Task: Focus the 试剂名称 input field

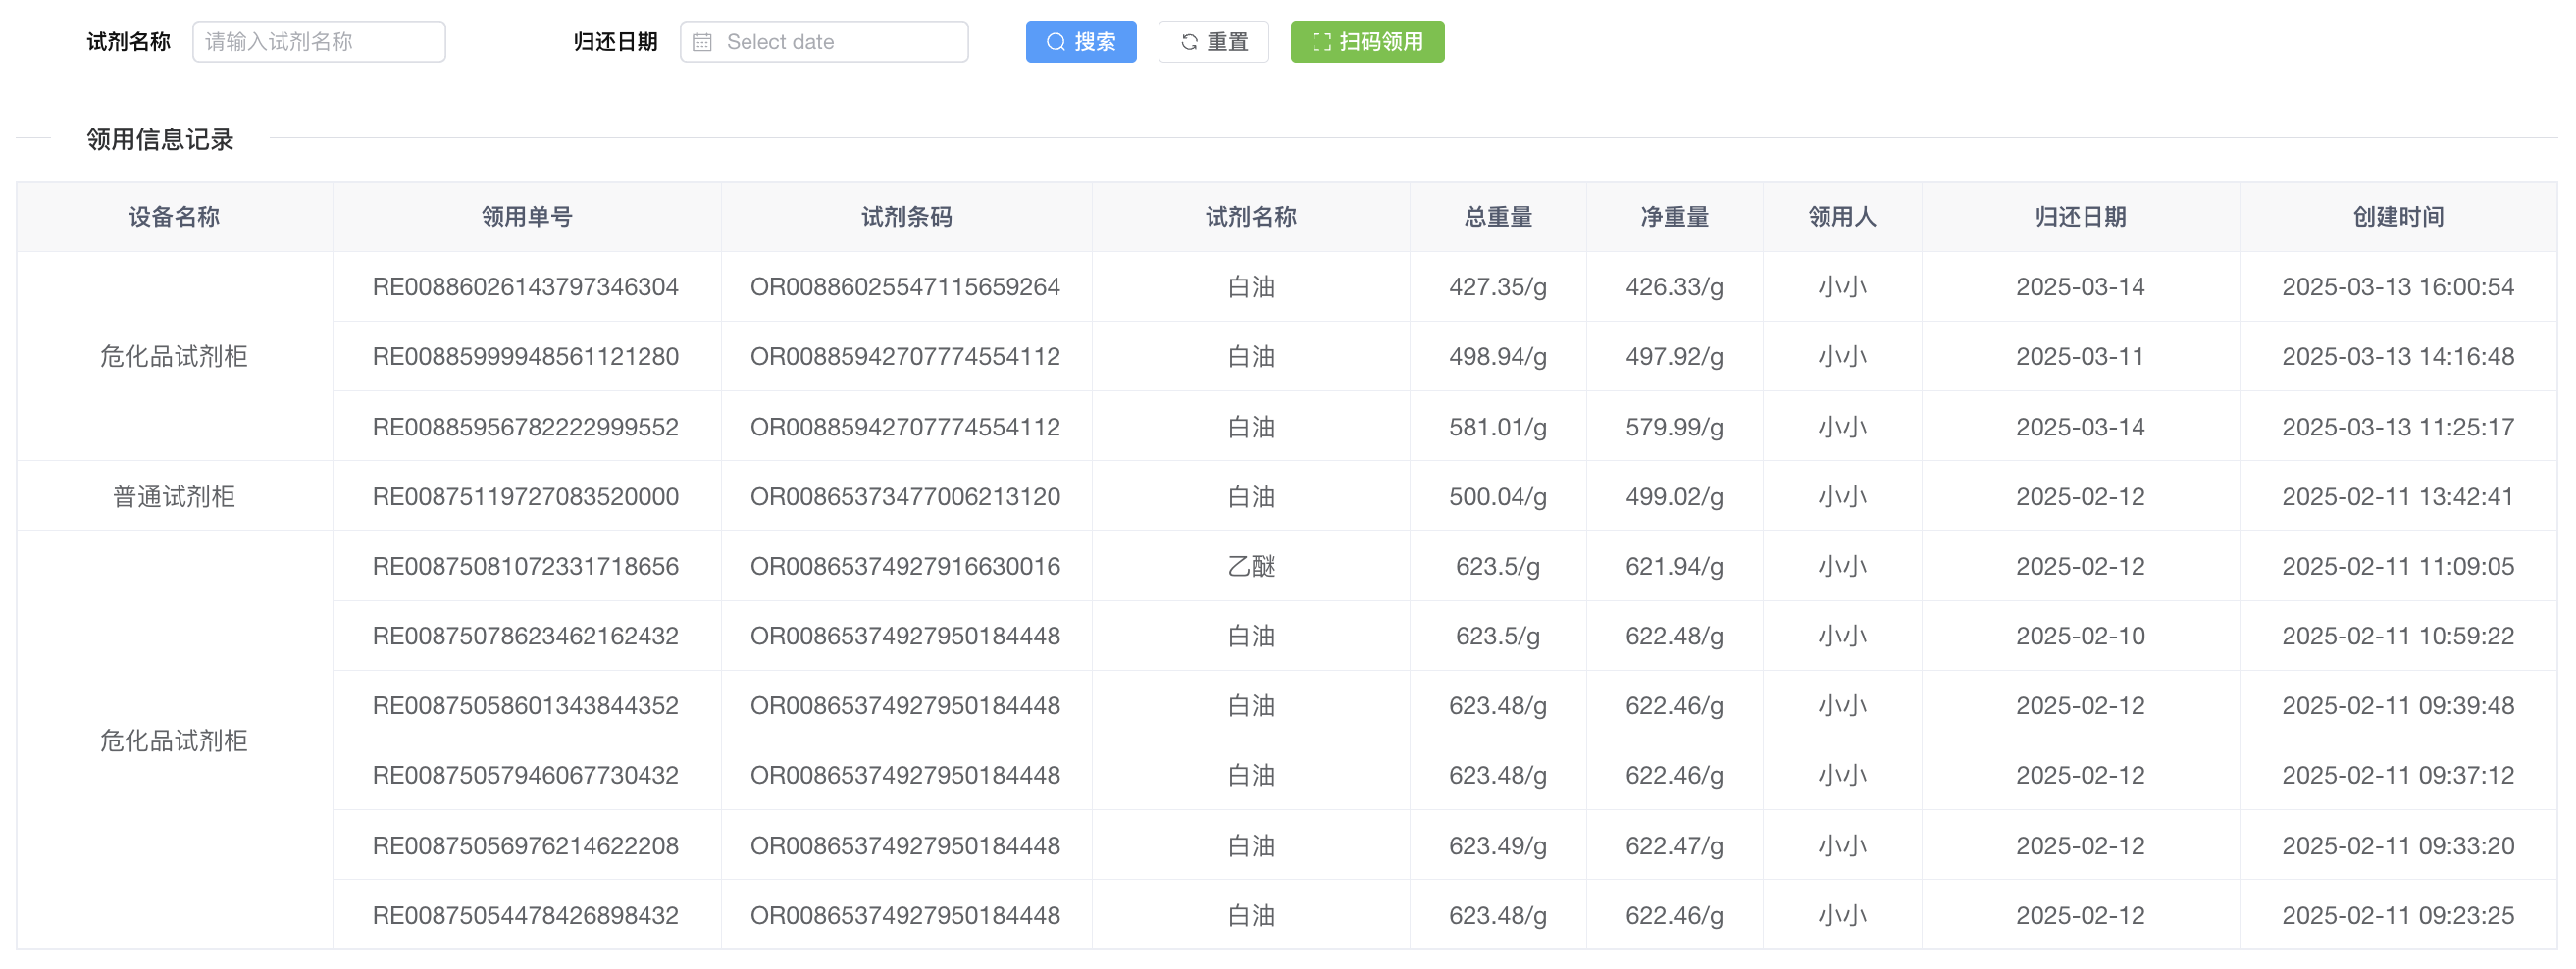Action: click(x=319, y=42)
